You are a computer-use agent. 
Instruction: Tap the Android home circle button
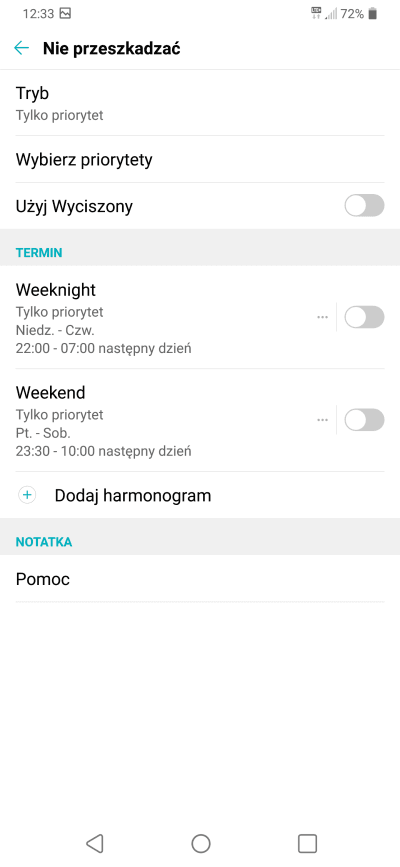click(x=200, y=843)
